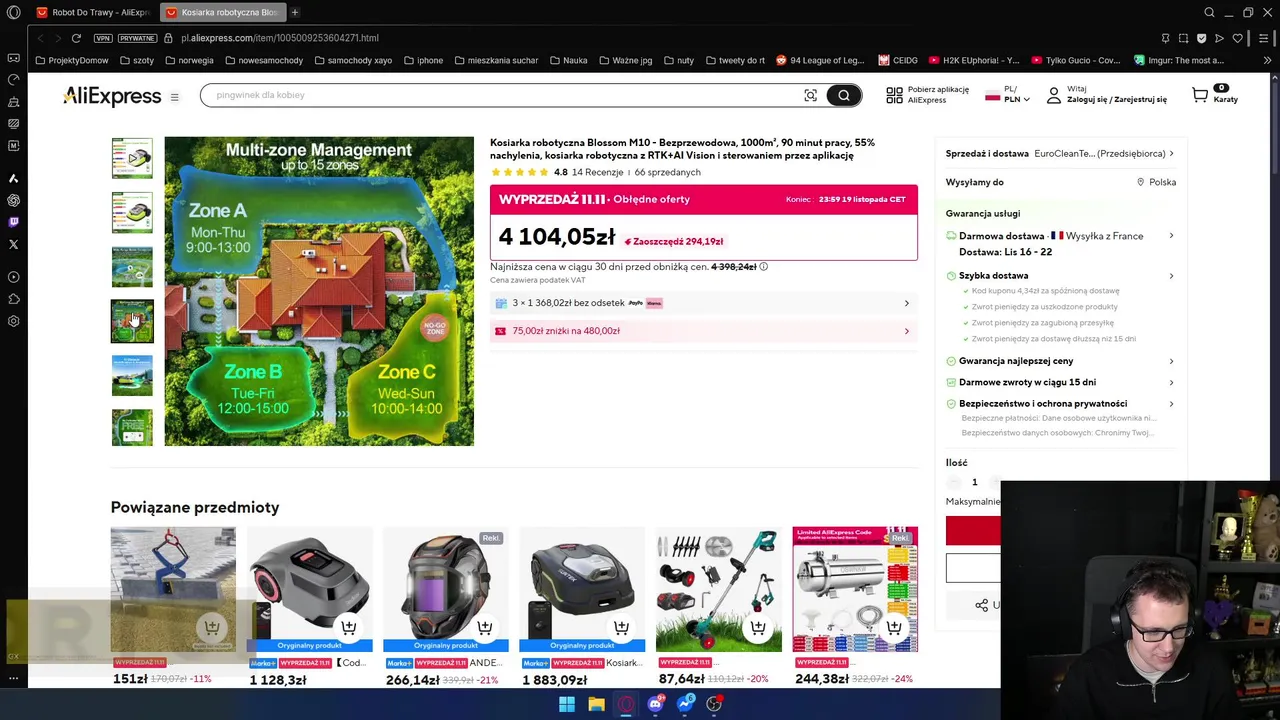The width and height of the screenshot is (1280, 720).
Task: Click the heart bookmark icon
Action: [1237, 38]
